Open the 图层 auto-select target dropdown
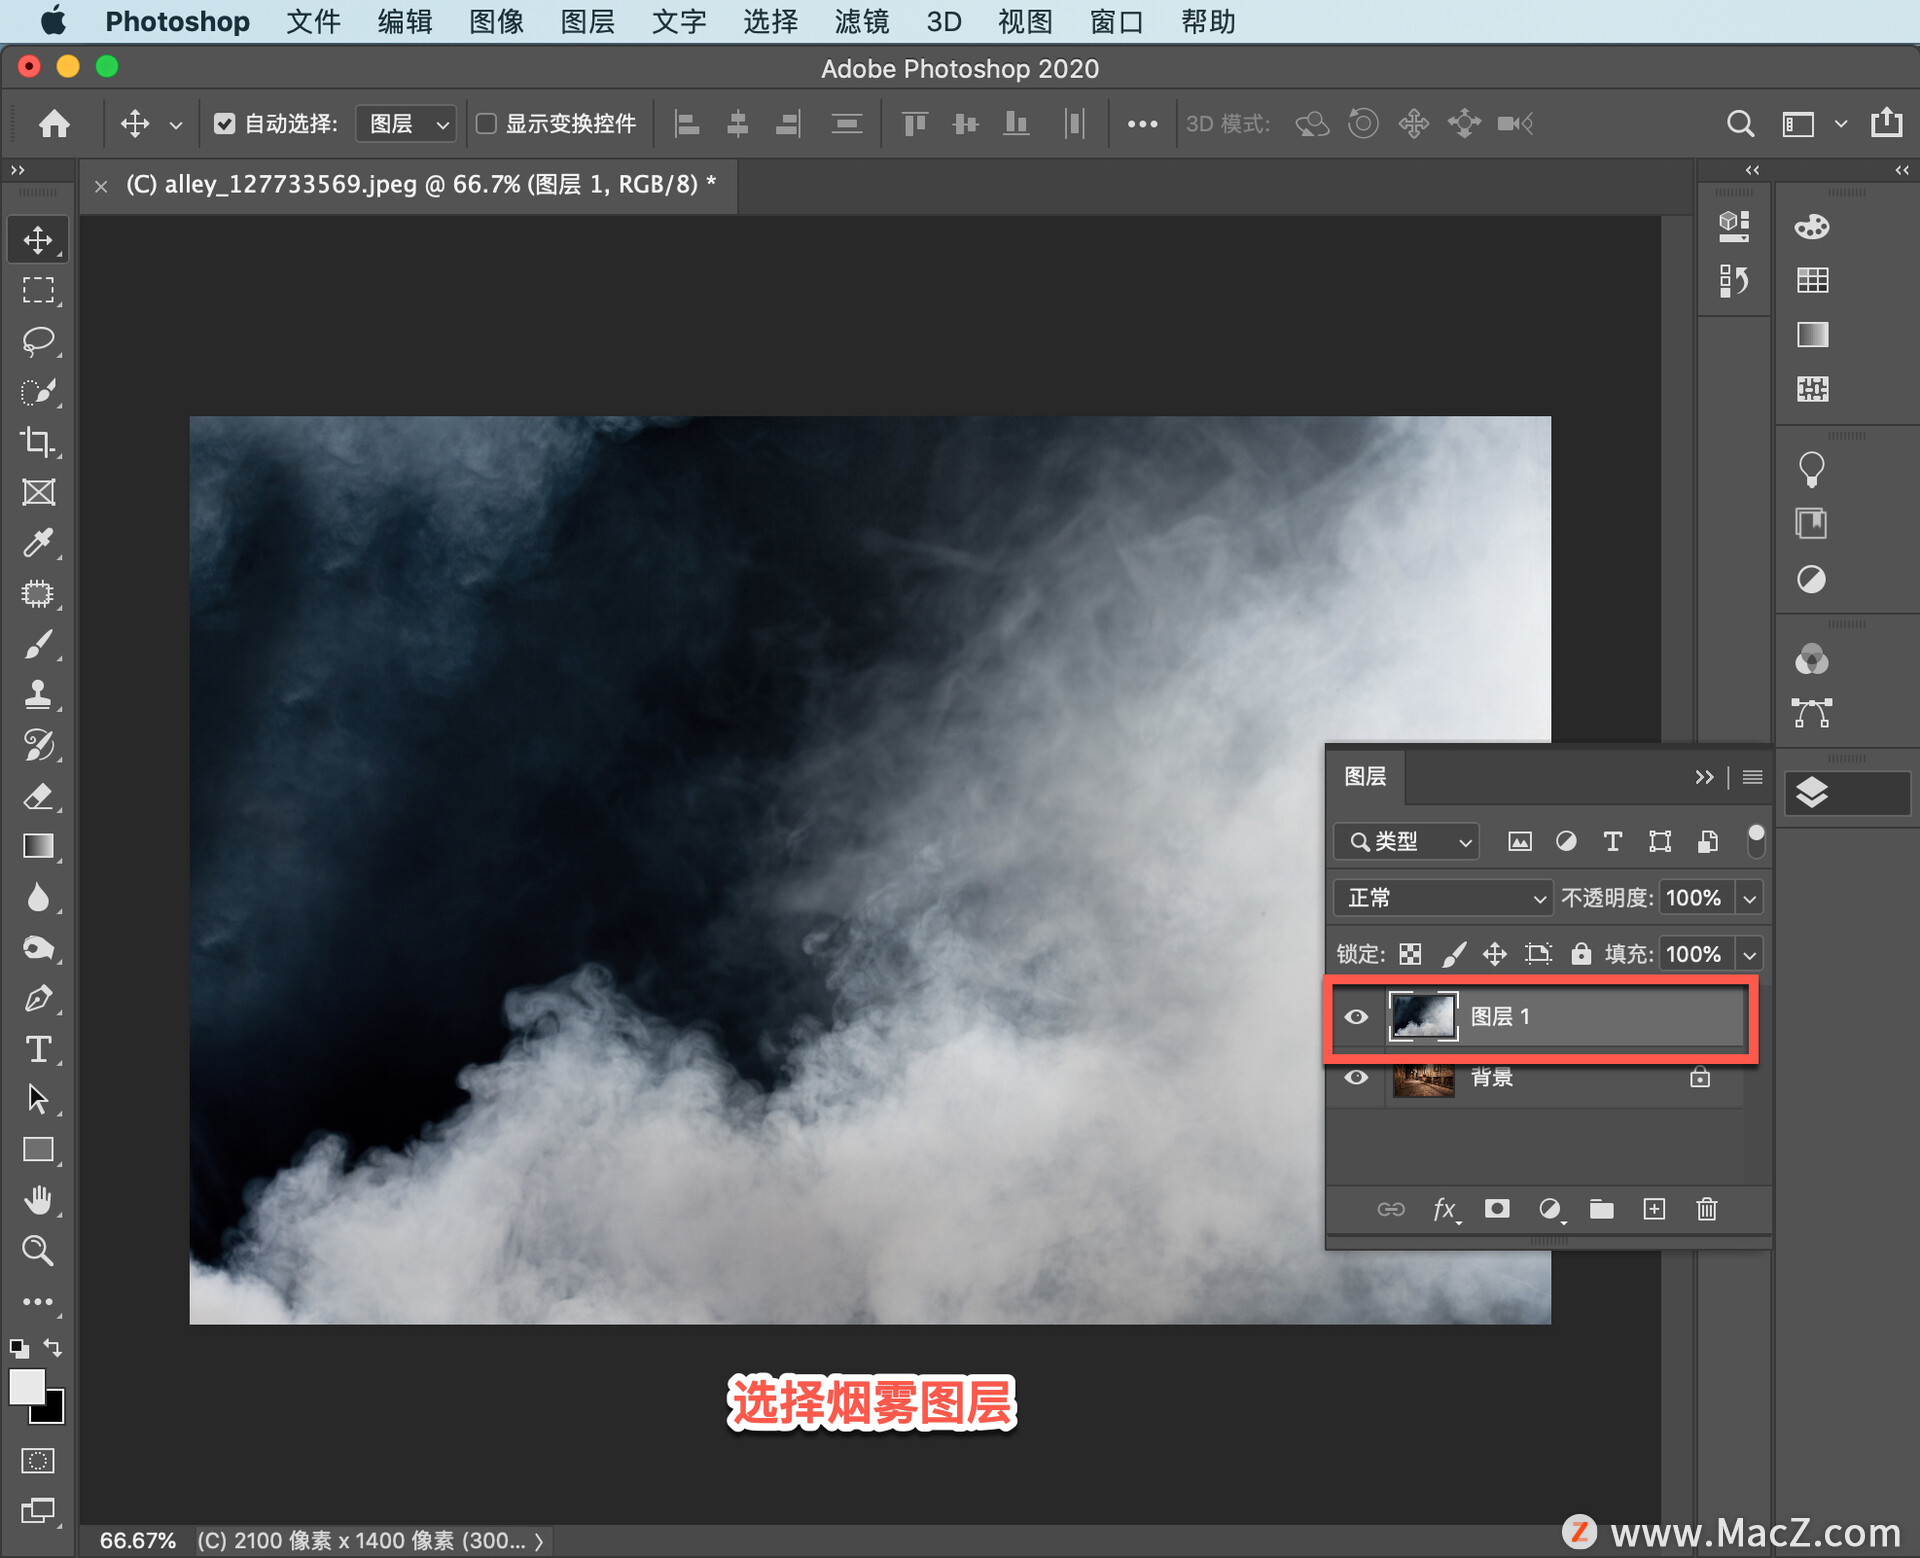This screenshot has width=1920, height=1558. click(x=406, y=123)
